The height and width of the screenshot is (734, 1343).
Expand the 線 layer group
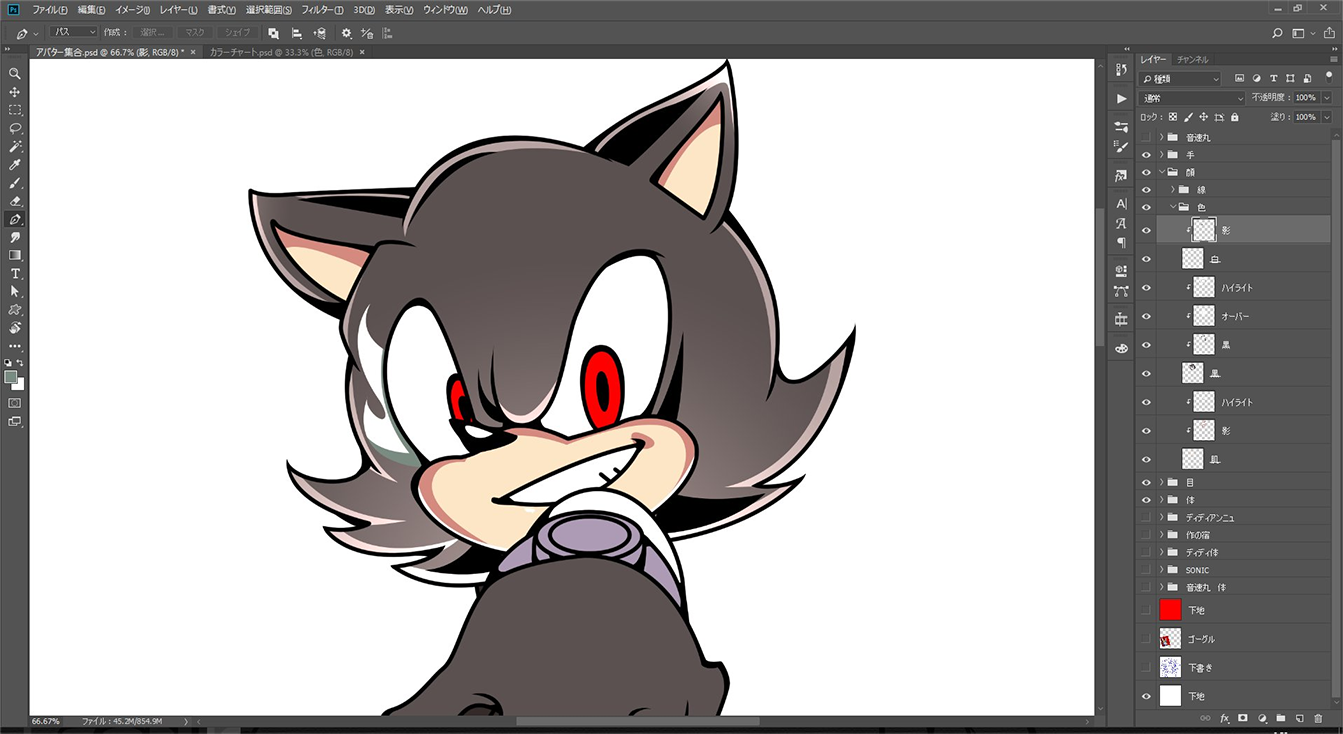pyautogui.click(x=1172, y=190)
